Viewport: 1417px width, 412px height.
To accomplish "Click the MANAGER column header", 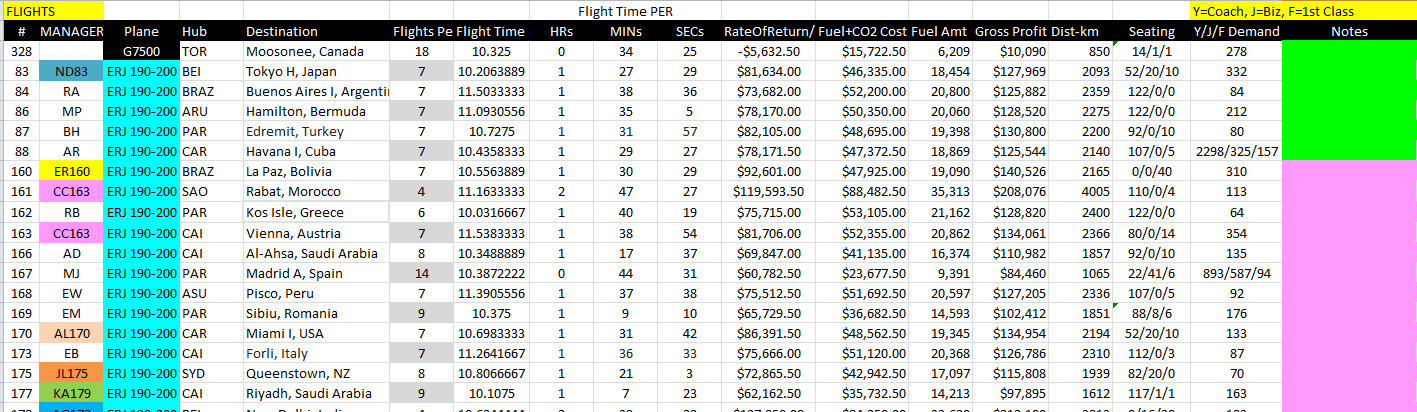I will coord(72,32).
